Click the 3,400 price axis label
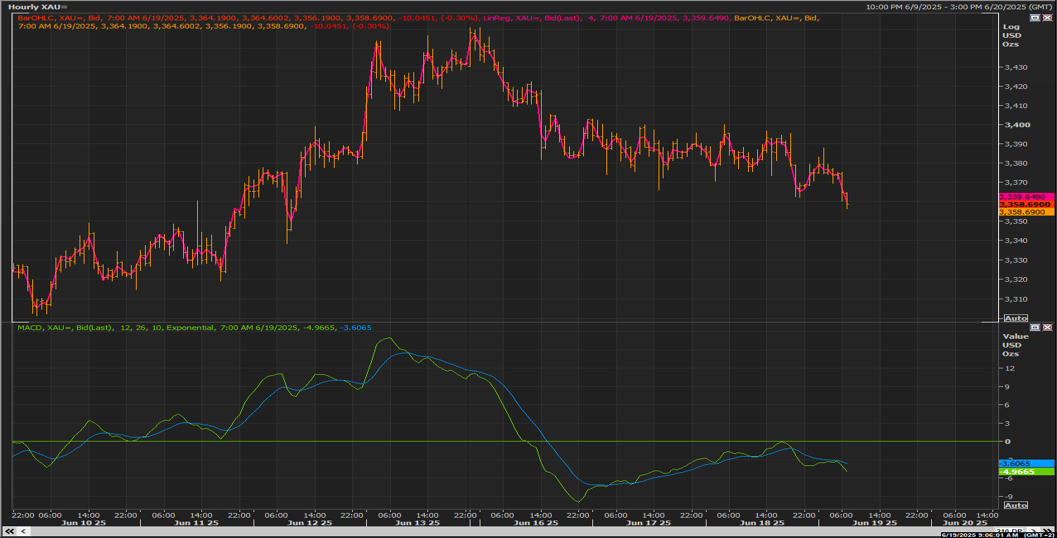 (x=1017, y=125)
